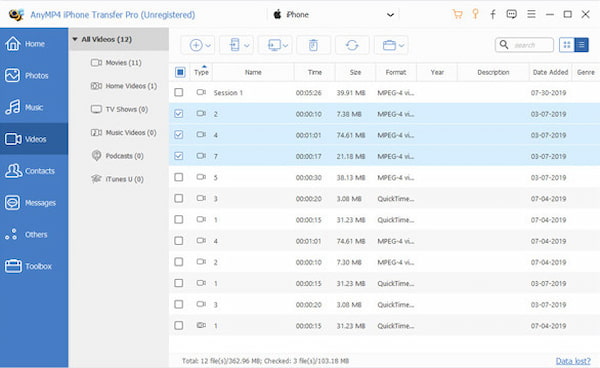Sort by the Size column header
This screenshot has width=600, height=368.
click(355, 72)
